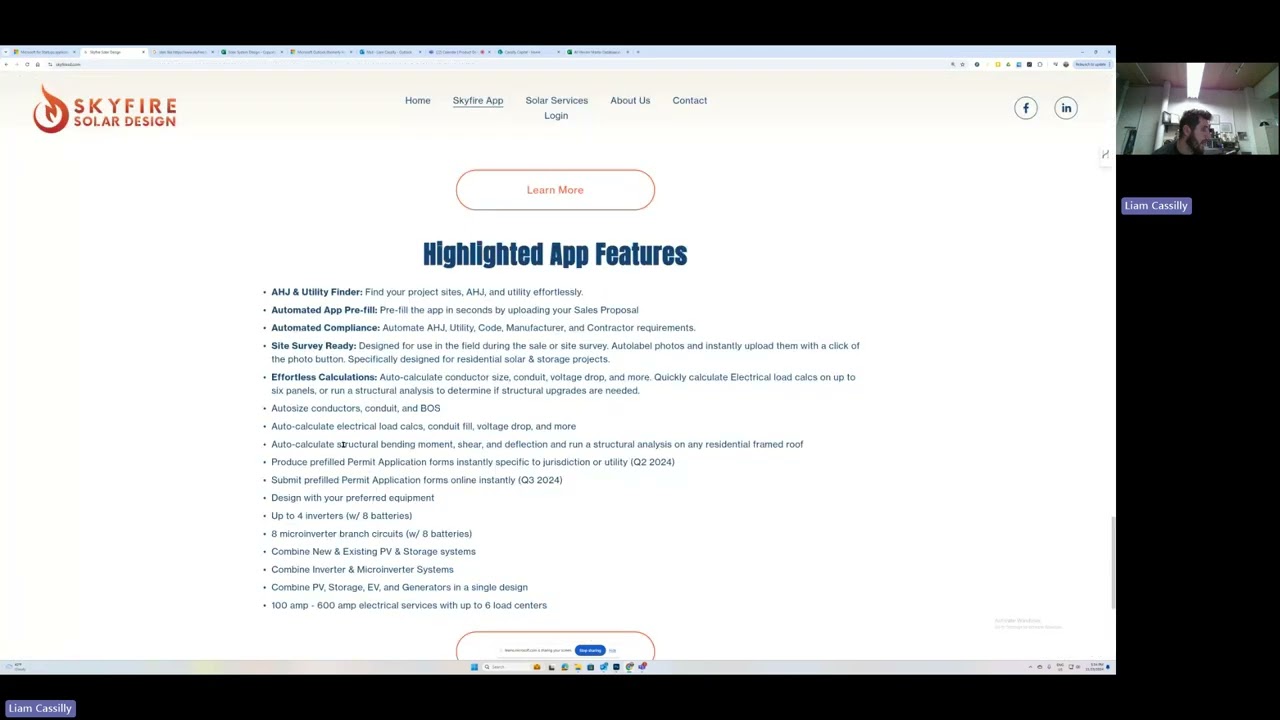Click 'Autosize conductors, conduit, and BOS' line
Screen dimensions: 1280x720
tap(356, 408)
